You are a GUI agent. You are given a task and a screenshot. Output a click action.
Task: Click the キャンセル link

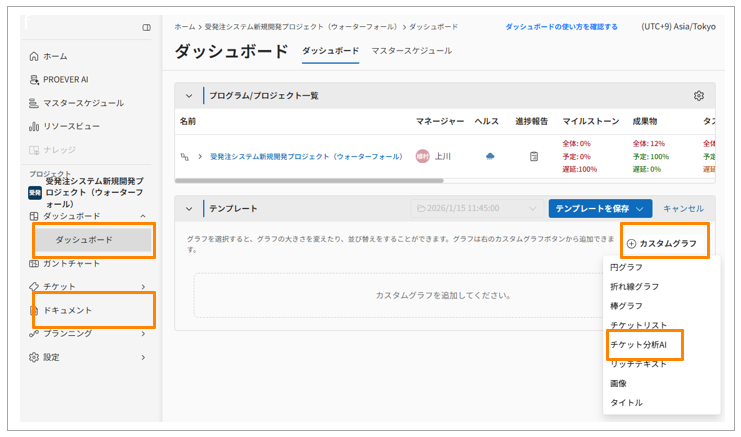(683, 208)
